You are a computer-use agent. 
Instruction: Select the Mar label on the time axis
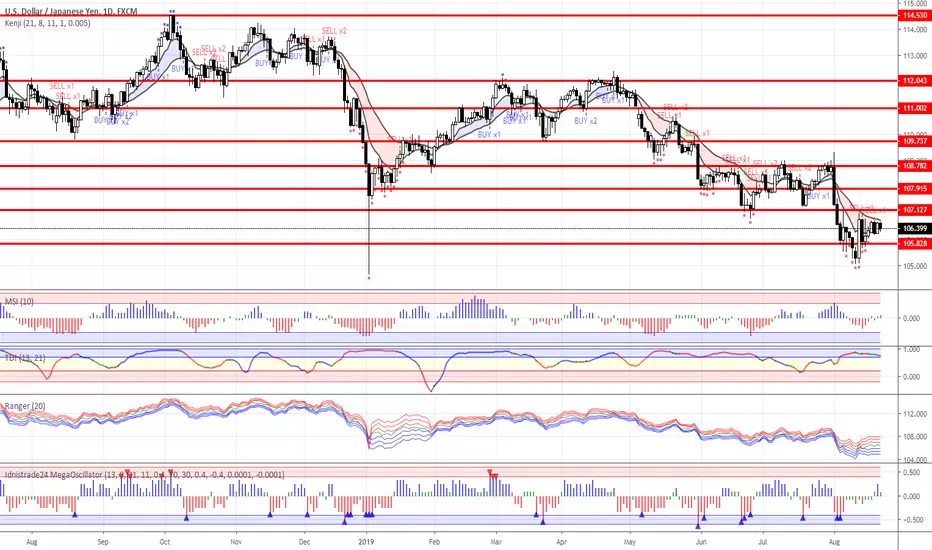pyautogui.click(x=496, y=542)
